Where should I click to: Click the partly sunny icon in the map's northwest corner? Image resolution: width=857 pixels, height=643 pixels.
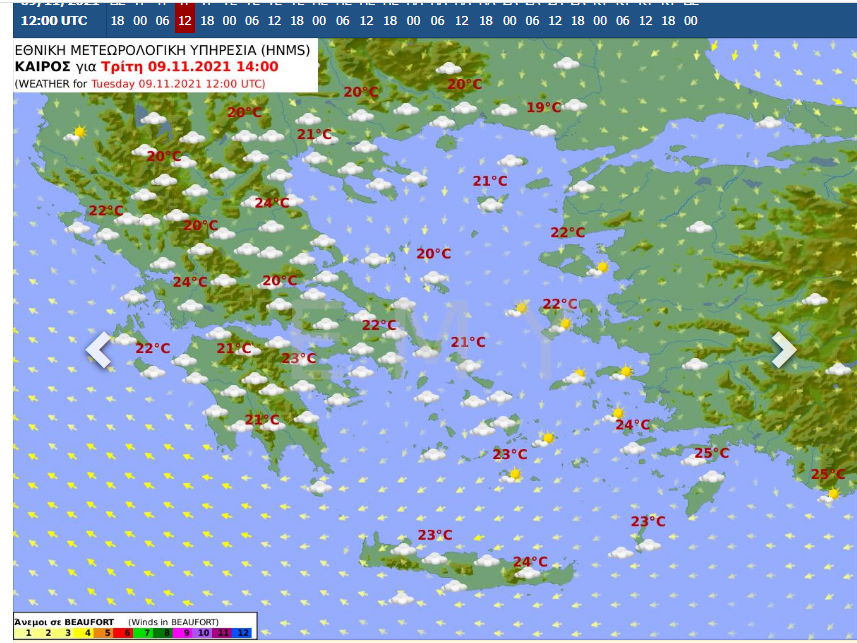pyautogui.click(x=76, y=133)
